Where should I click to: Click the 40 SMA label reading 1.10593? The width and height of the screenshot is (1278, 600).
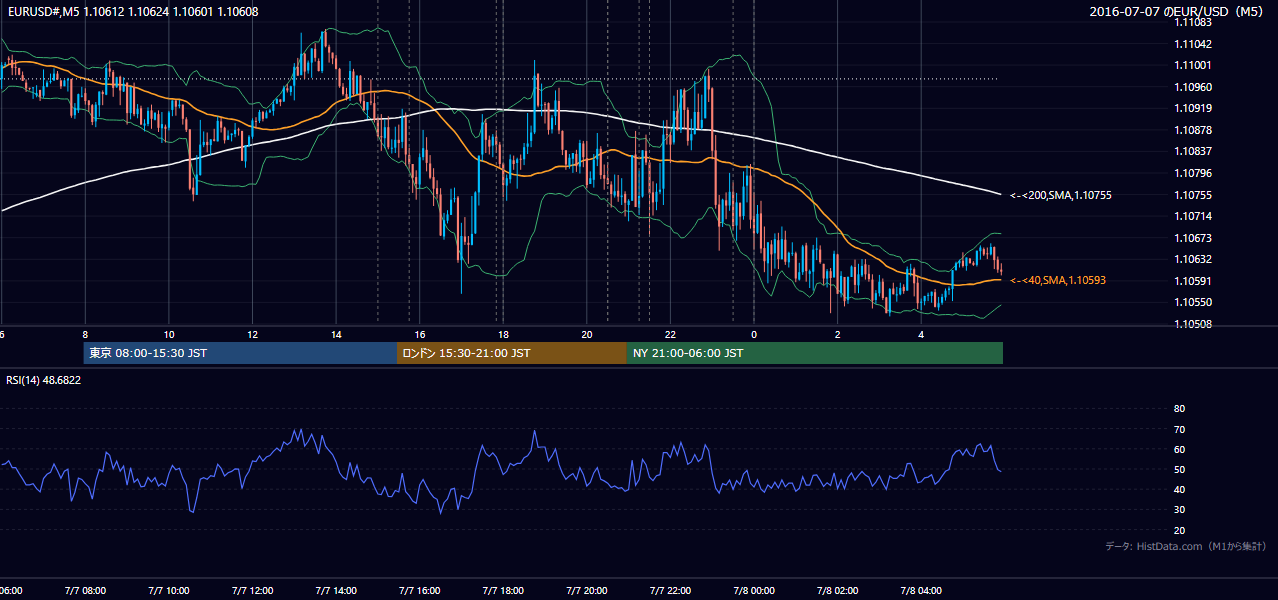(x=1057, y=280)
